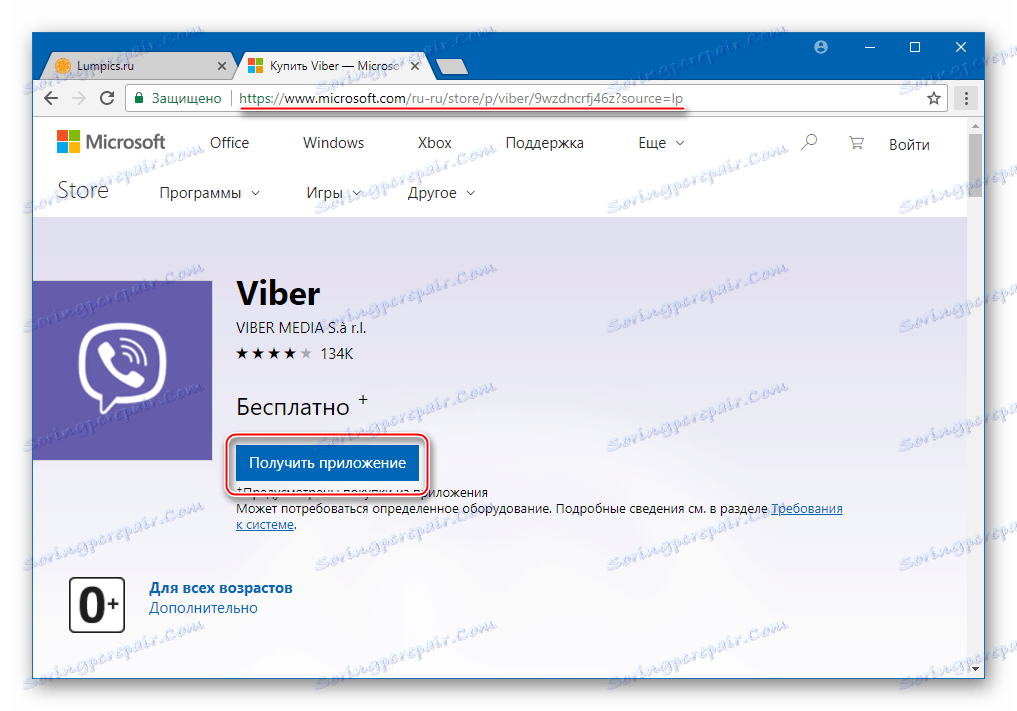Click the Chrome user profile icon
The width and height of the screenshot is (1017, 711).
[x=820, y=47]
